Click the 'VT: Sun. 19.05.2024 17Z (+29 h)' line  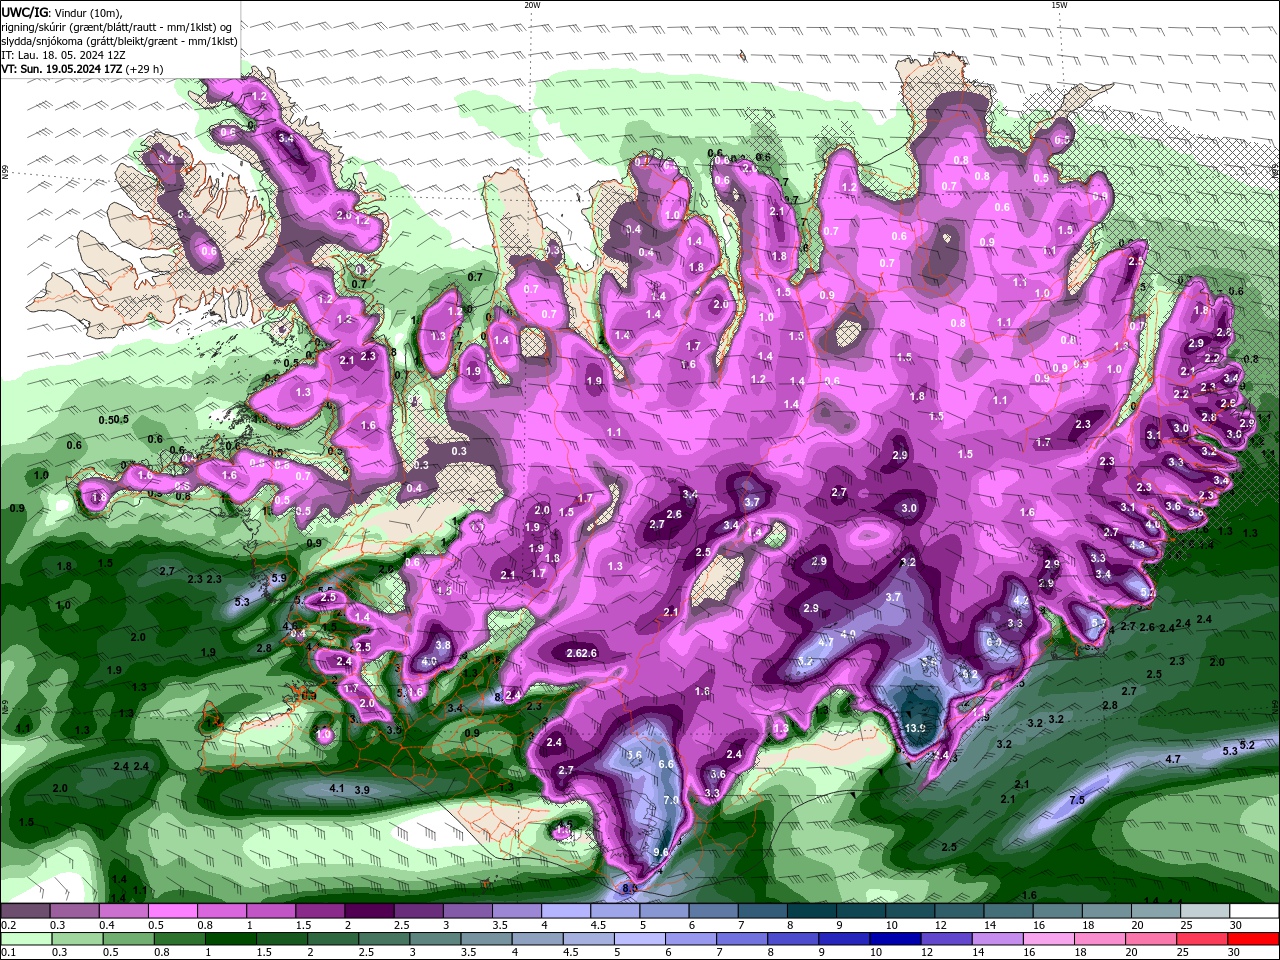(x=82, y=69)
